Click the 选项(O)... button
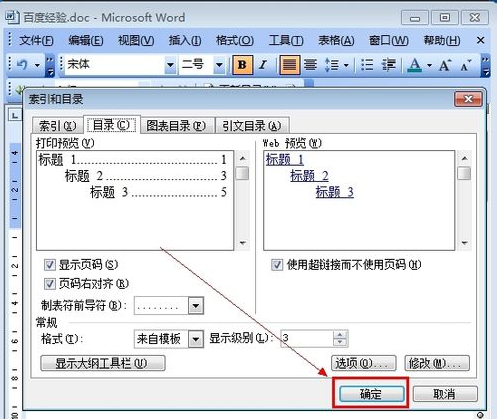 (x=364, y=363)
